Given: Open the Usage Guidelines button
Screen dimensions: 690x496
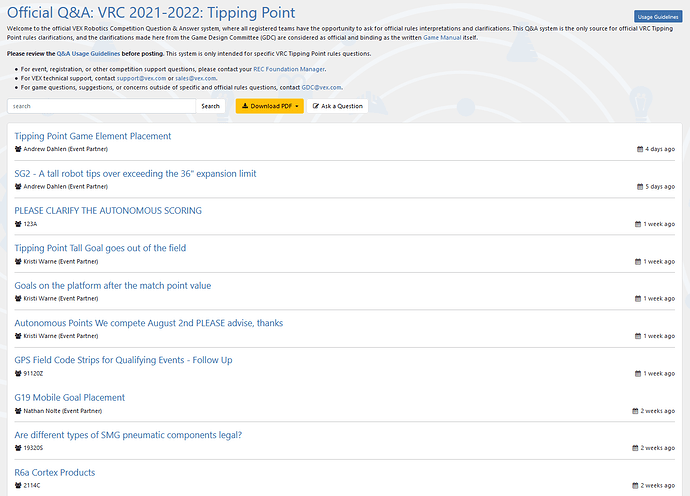Looking at the screenshot, I should click(659, 17).
